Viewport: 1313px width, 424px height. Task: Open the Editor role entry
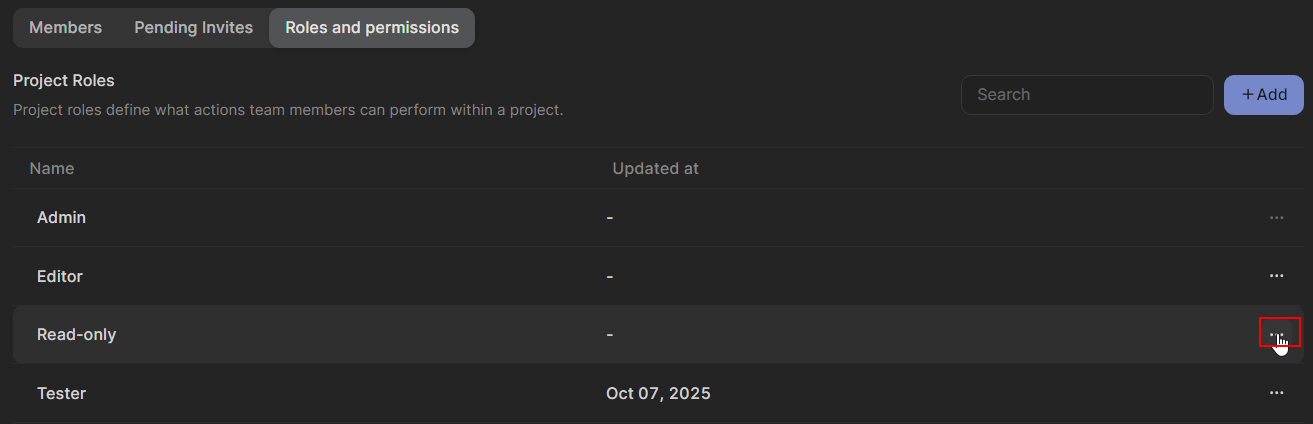click(x=60, y=276)
